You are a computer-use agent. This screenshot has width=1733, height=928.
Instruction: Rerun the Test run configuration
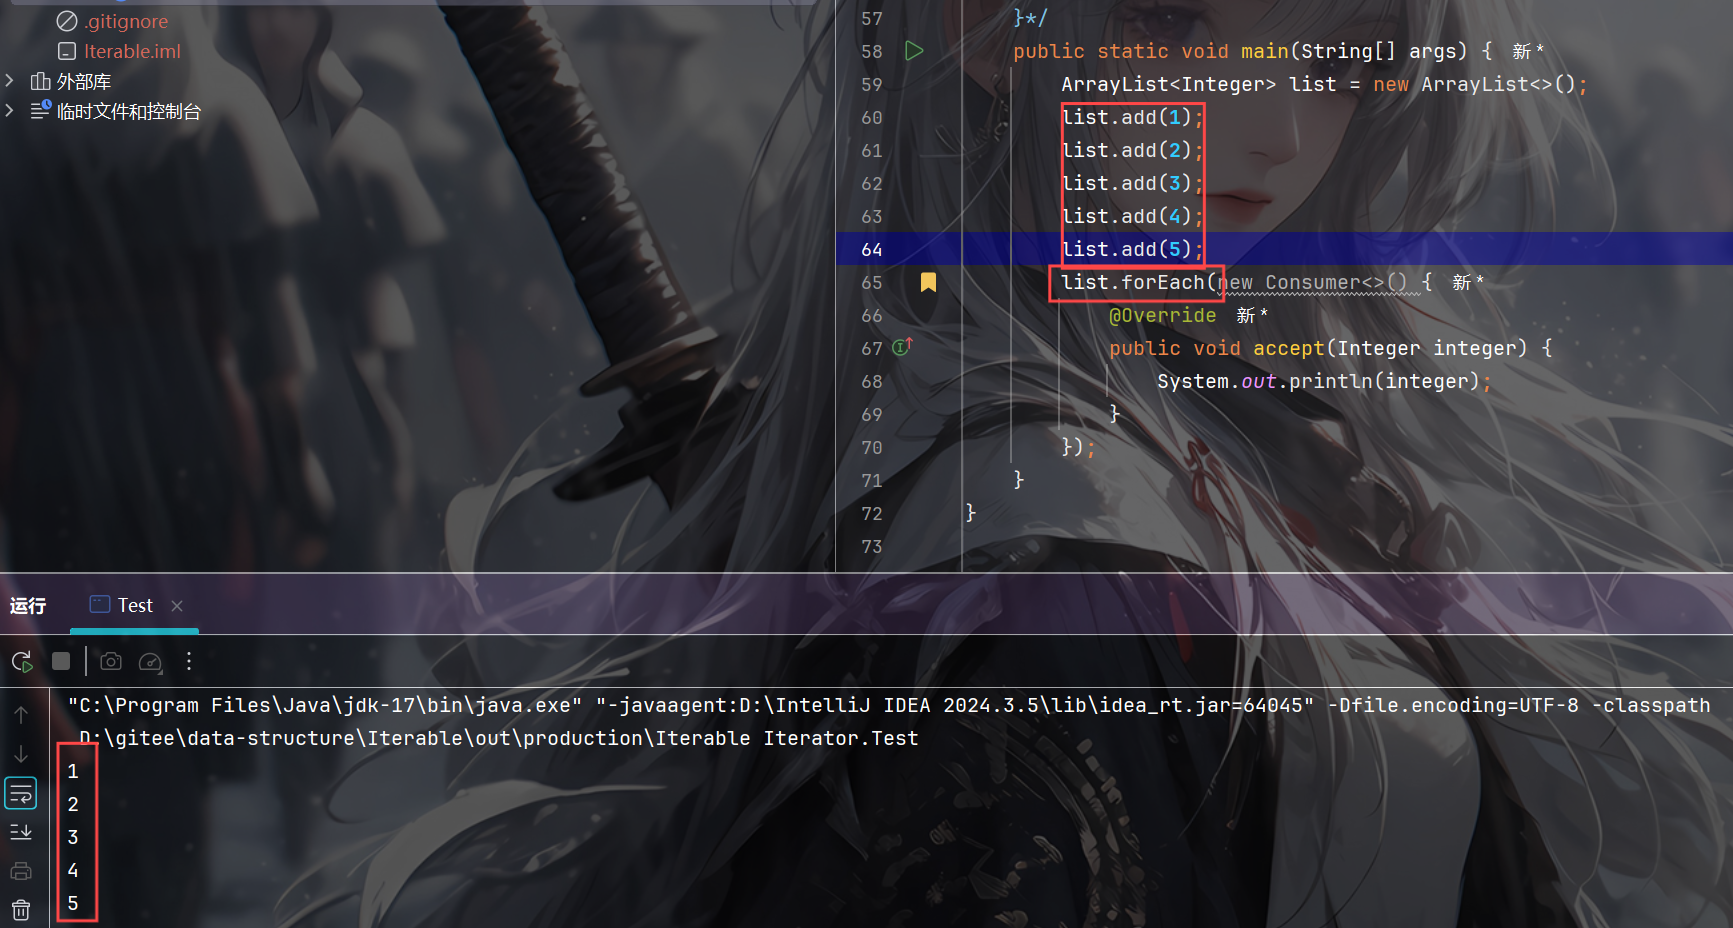coord(22,661)
